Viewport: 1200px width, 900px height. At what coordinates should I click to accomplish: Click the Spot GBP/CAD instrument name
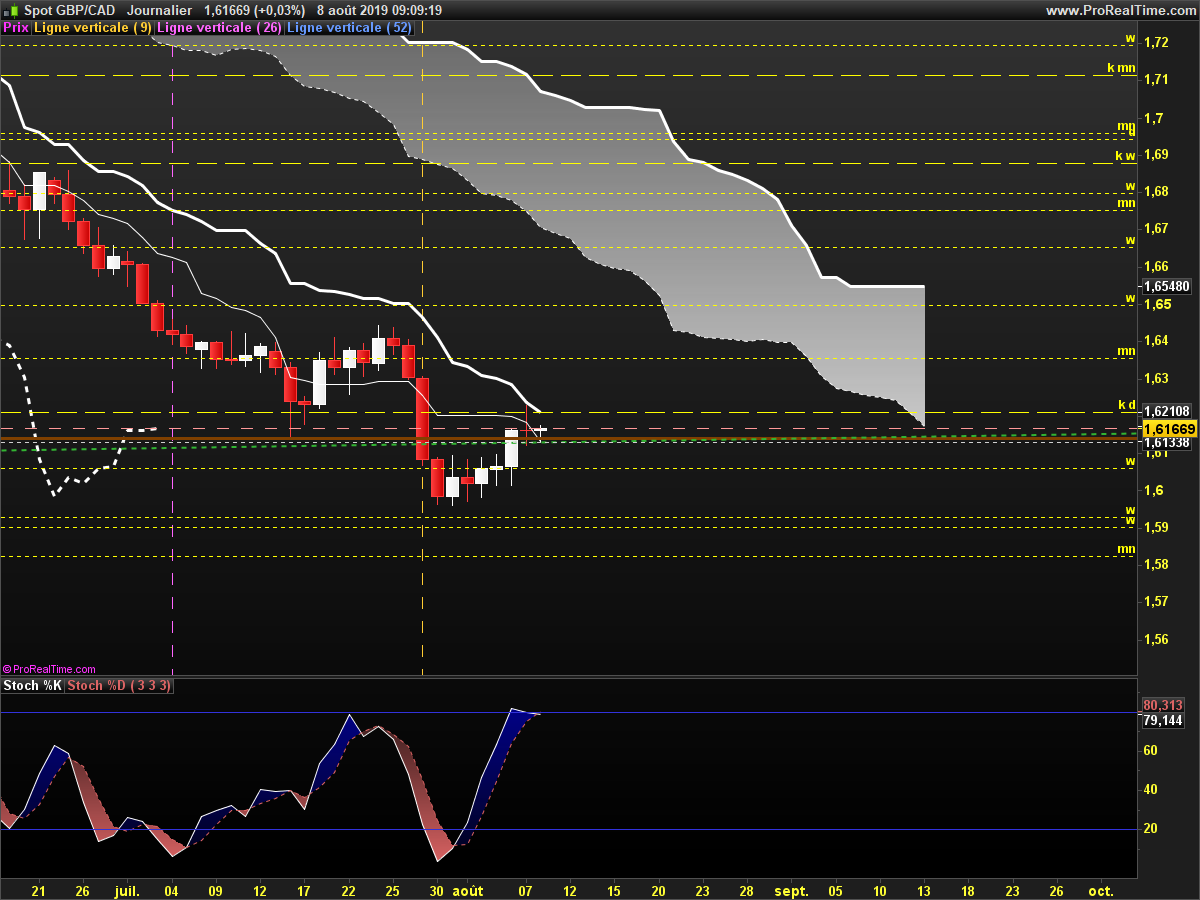[x=69, y=10]
